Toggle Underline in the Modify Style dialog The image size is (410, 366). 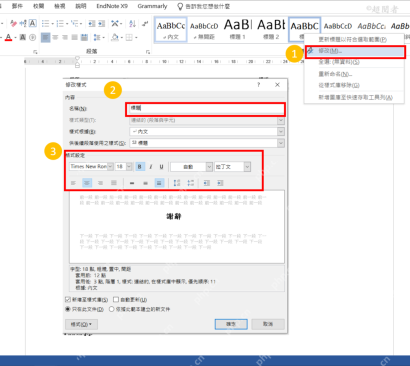click(161, 167)
